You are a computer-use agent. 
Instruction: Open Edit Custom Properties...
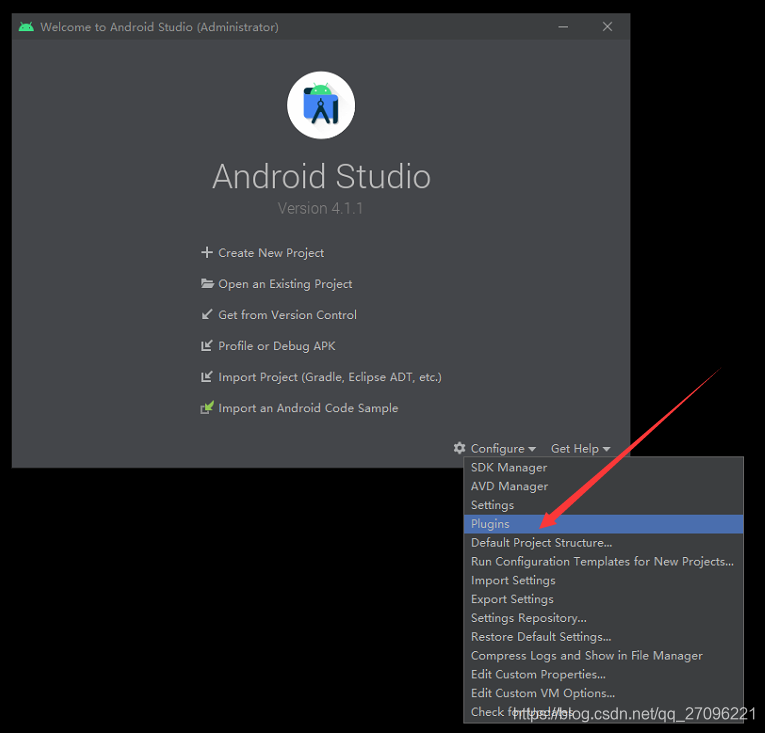pos(603,674)
